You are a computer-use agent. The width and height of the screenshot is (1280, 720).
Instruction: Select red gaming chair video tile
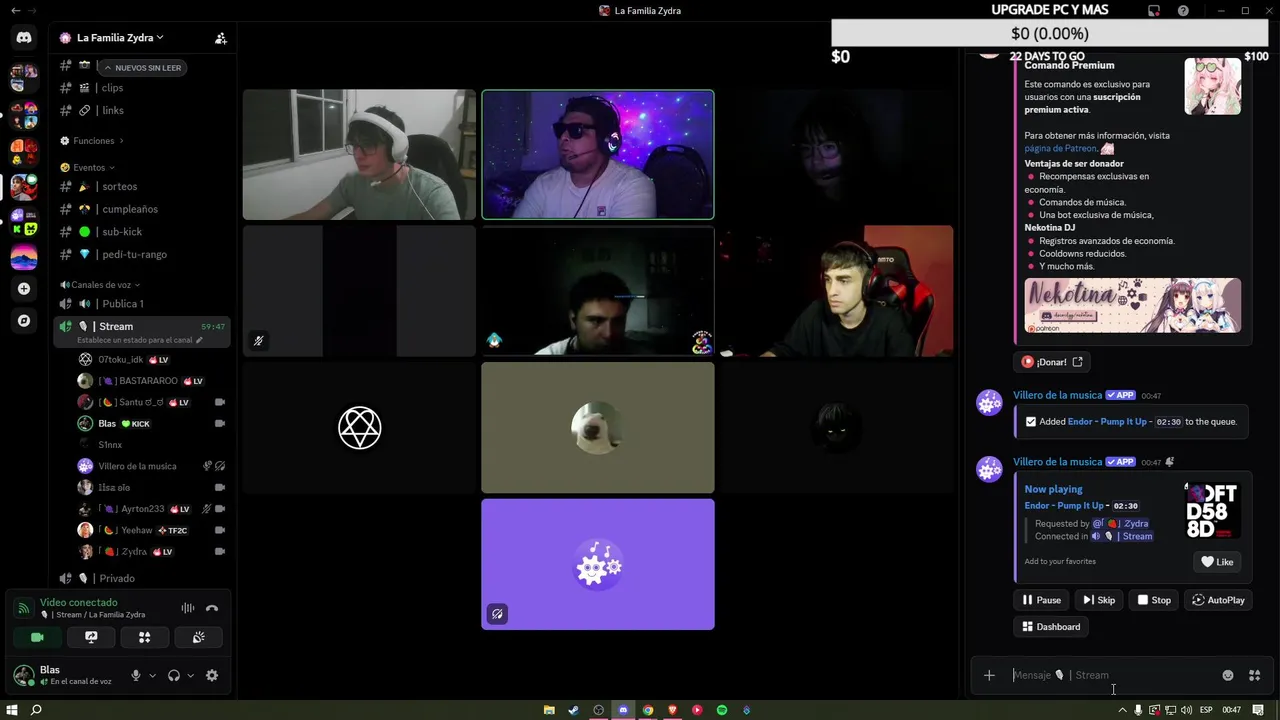(837, 291)
